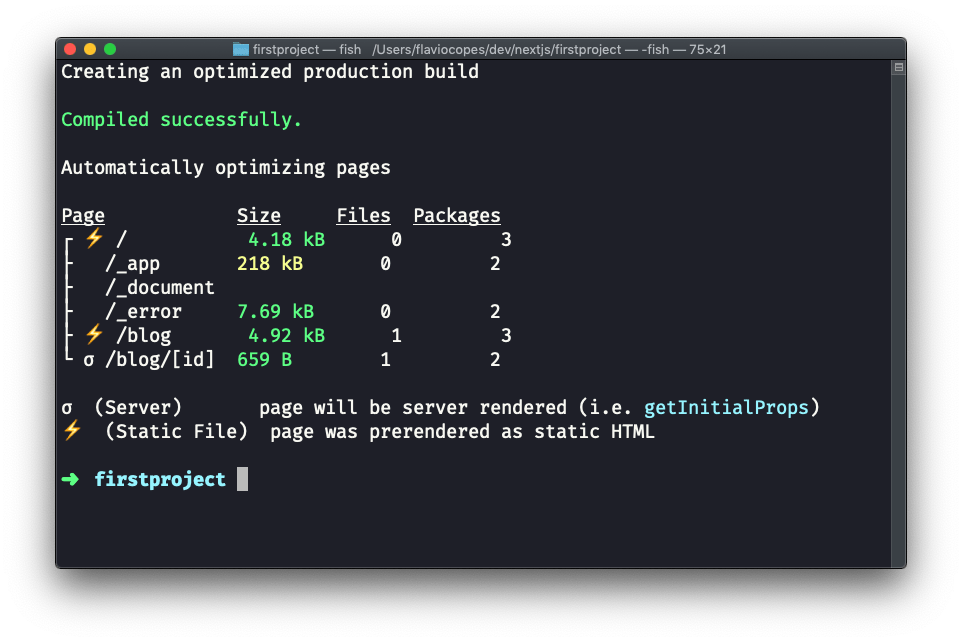
Task: Click the lightning icon next to /blog
Action: (x=94, y=335)
